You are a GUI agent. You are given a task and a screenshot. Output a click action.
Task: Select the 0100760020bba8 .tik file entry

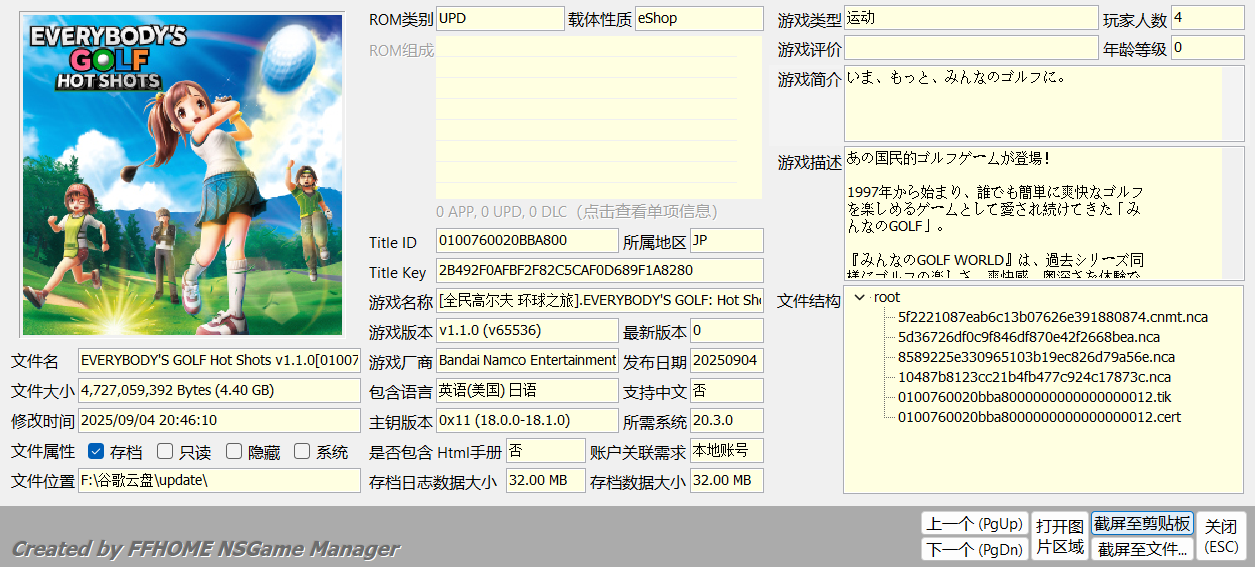[1027, 397]
